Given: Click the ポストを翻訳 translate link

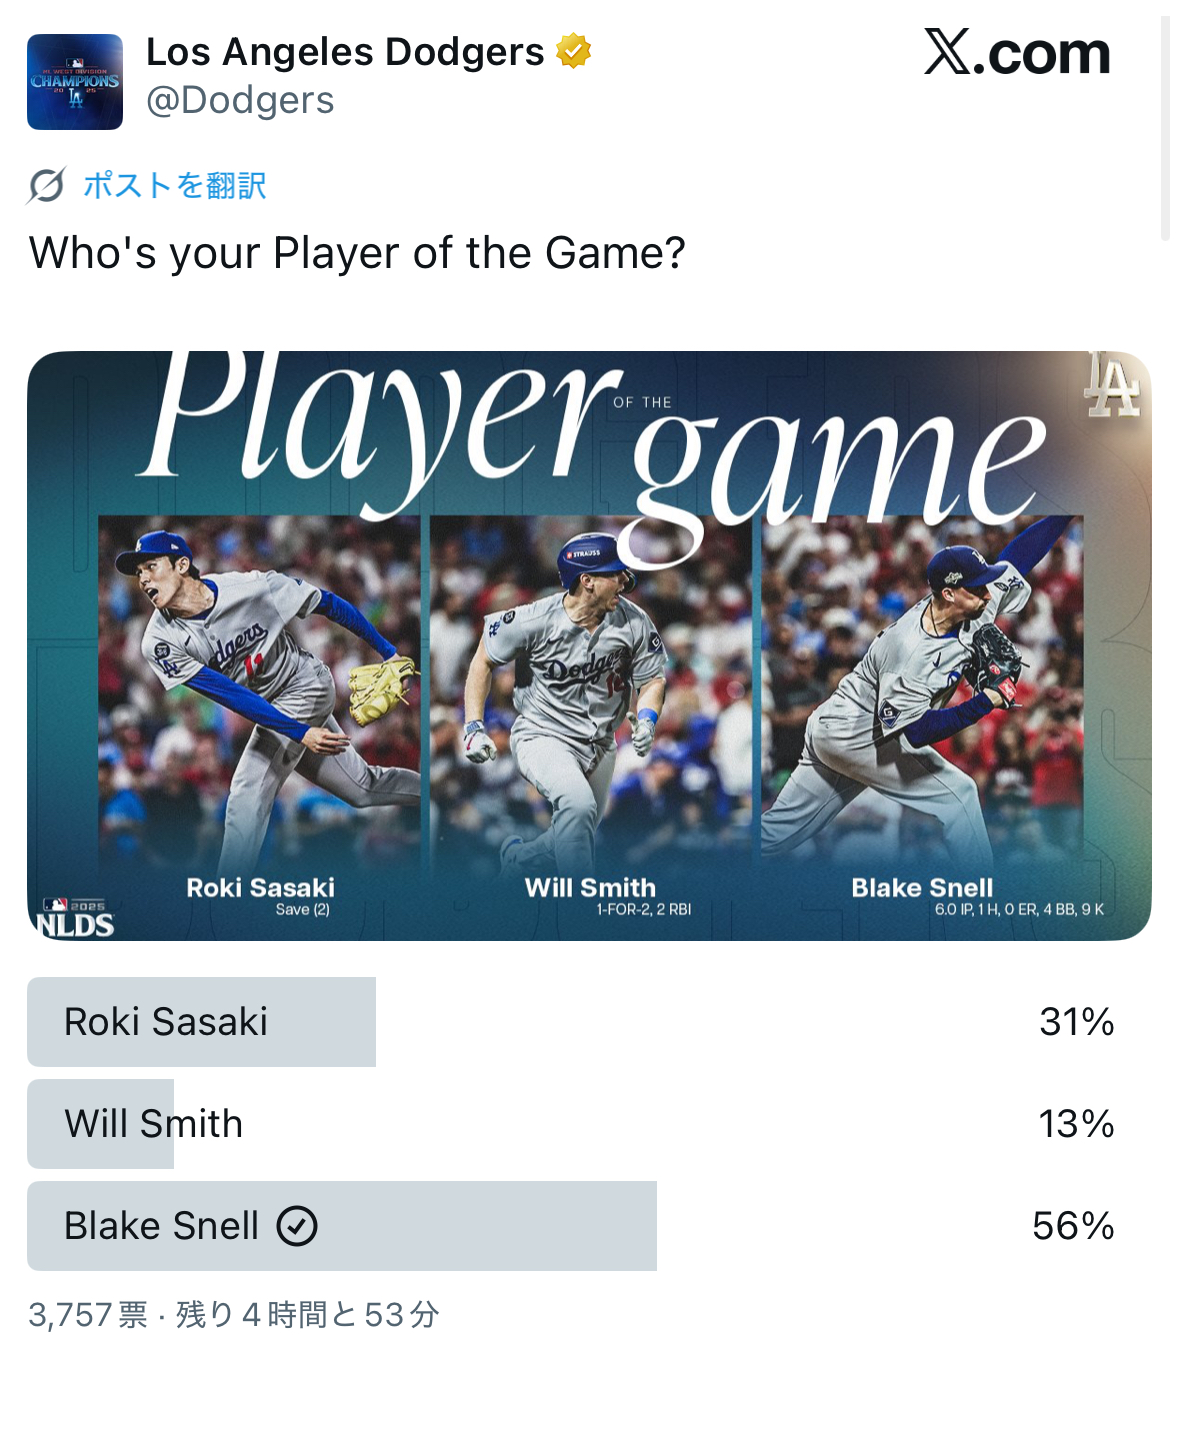Looking at the screenshot, I should (175, 185).
